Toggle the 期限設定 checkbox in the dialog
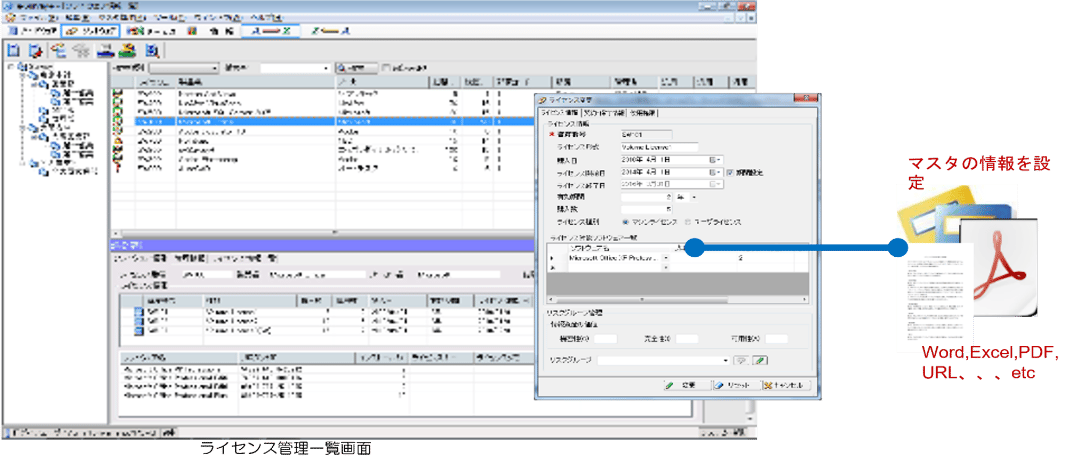The width and height of the screenshot is (1080, 465). (731, 172)
